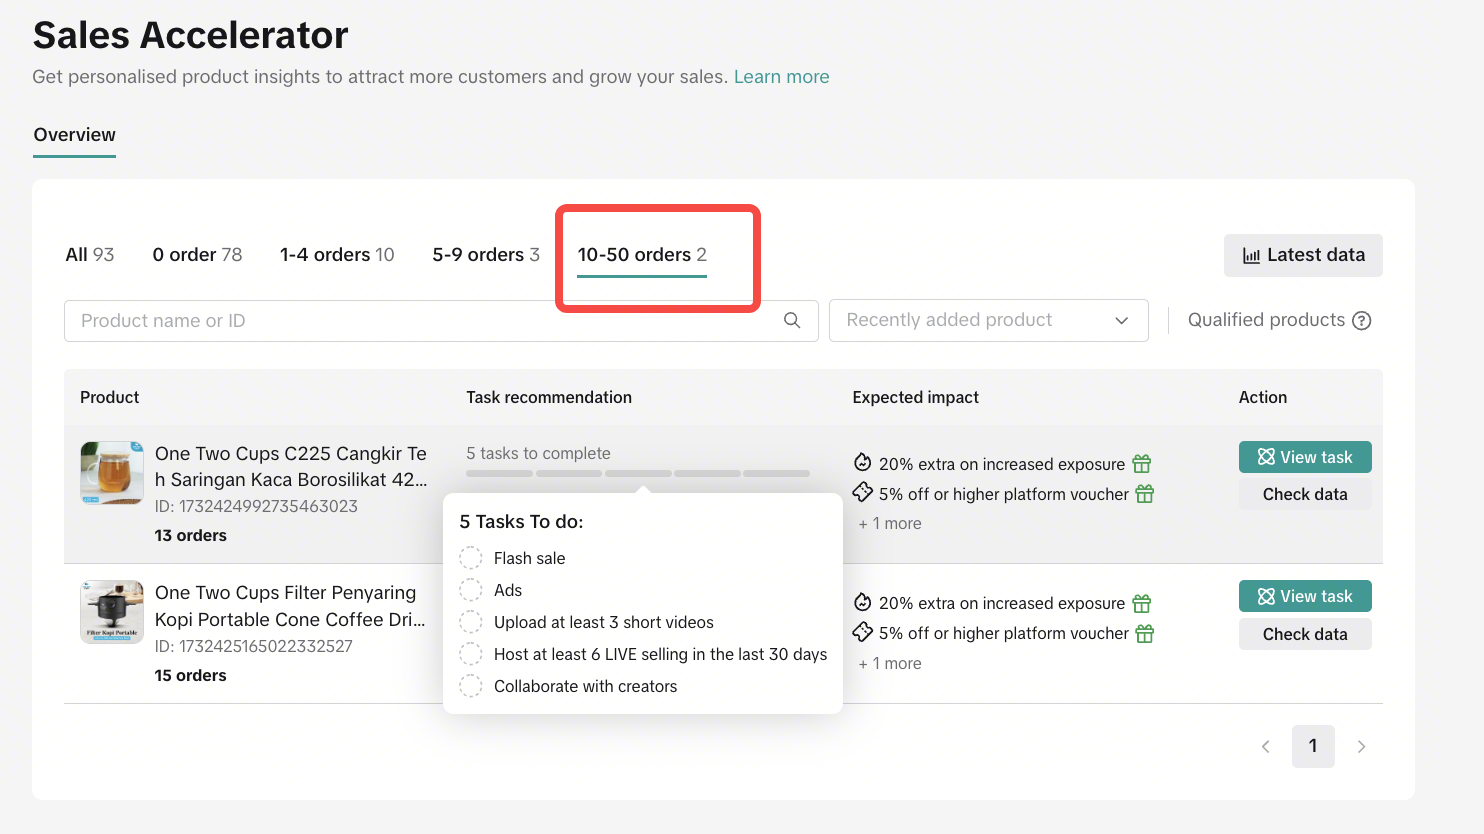
Task: Check the Ads task
Action: 470,589
